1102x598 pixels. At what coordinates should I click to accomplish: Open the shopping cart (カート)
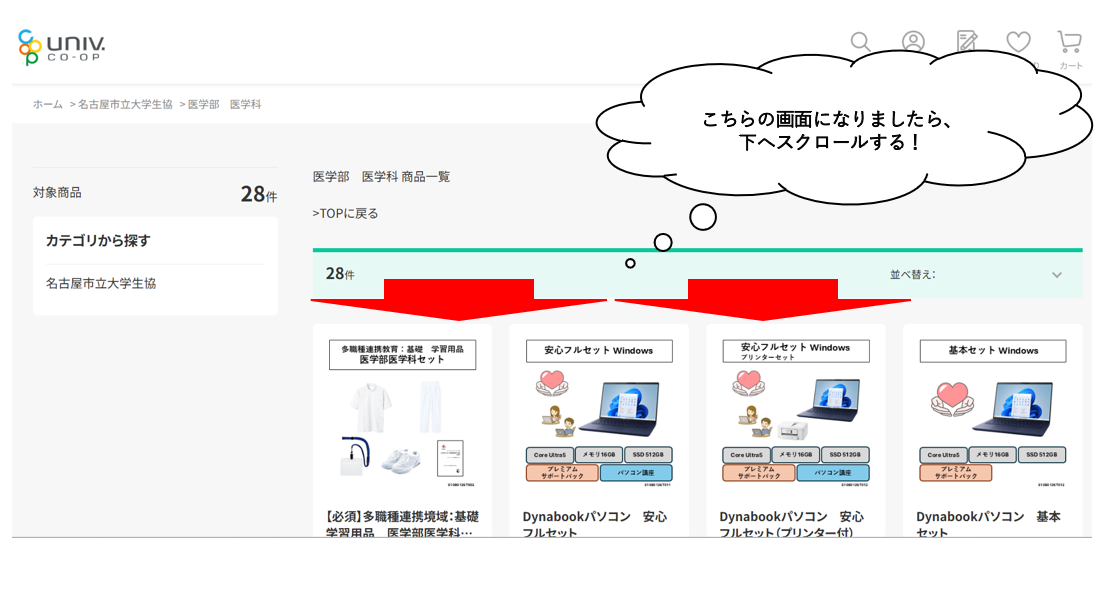click(1070, 46)
